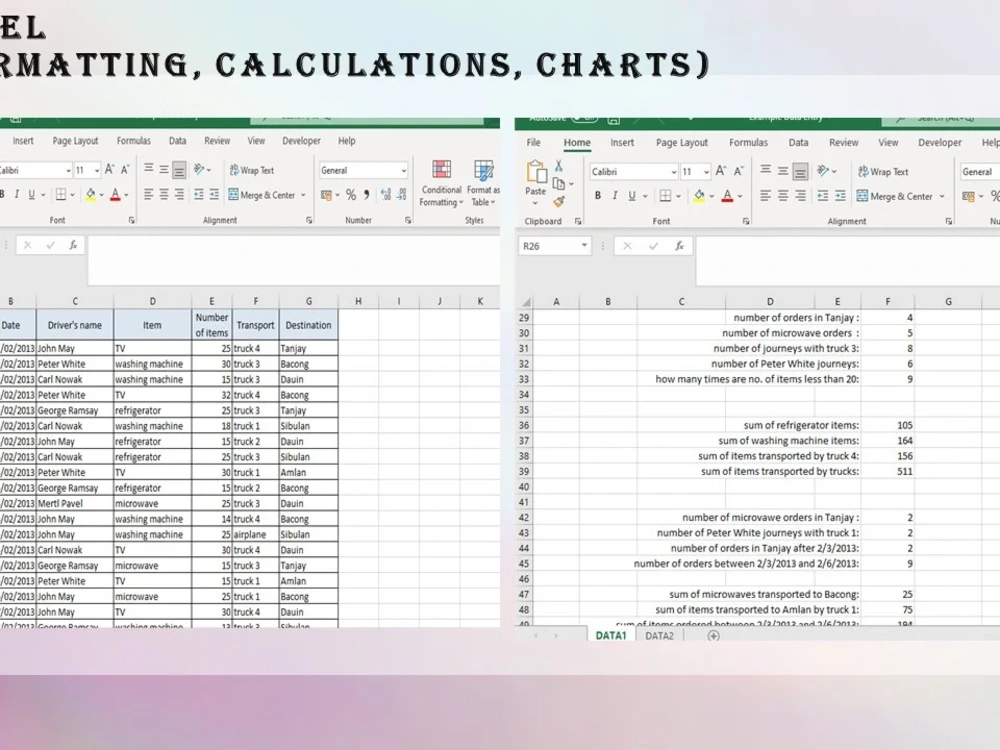
Task: Open Name Box R26 dropdown arrow
Action: pyautogui.click(x=584, y=246)
